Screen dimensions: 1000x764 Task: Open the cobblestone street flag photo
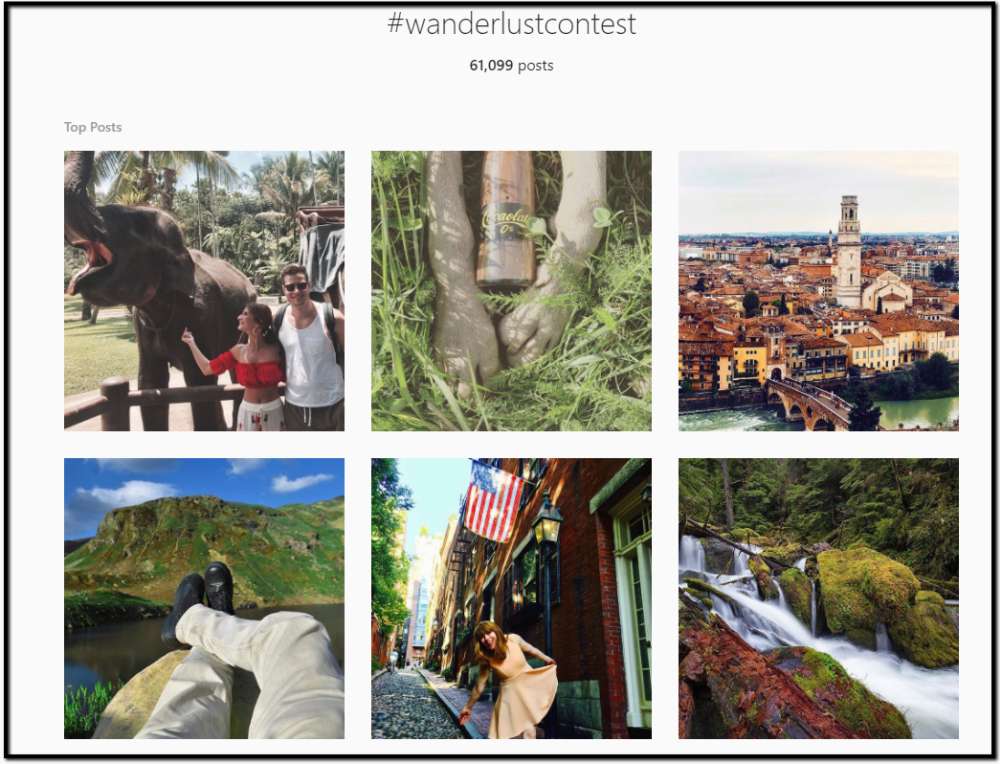(x=511, y=598)
